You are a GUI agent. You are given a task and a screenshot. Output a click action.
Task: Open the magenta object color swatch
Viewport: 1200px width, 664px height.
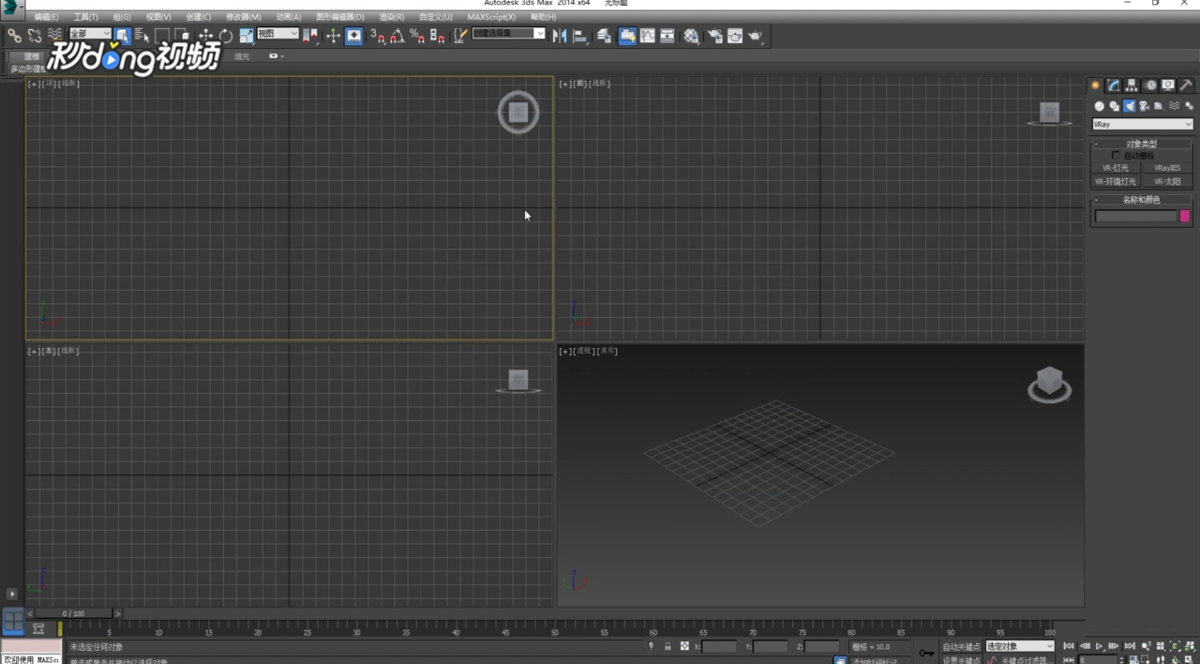click(x=1185, y=216)
